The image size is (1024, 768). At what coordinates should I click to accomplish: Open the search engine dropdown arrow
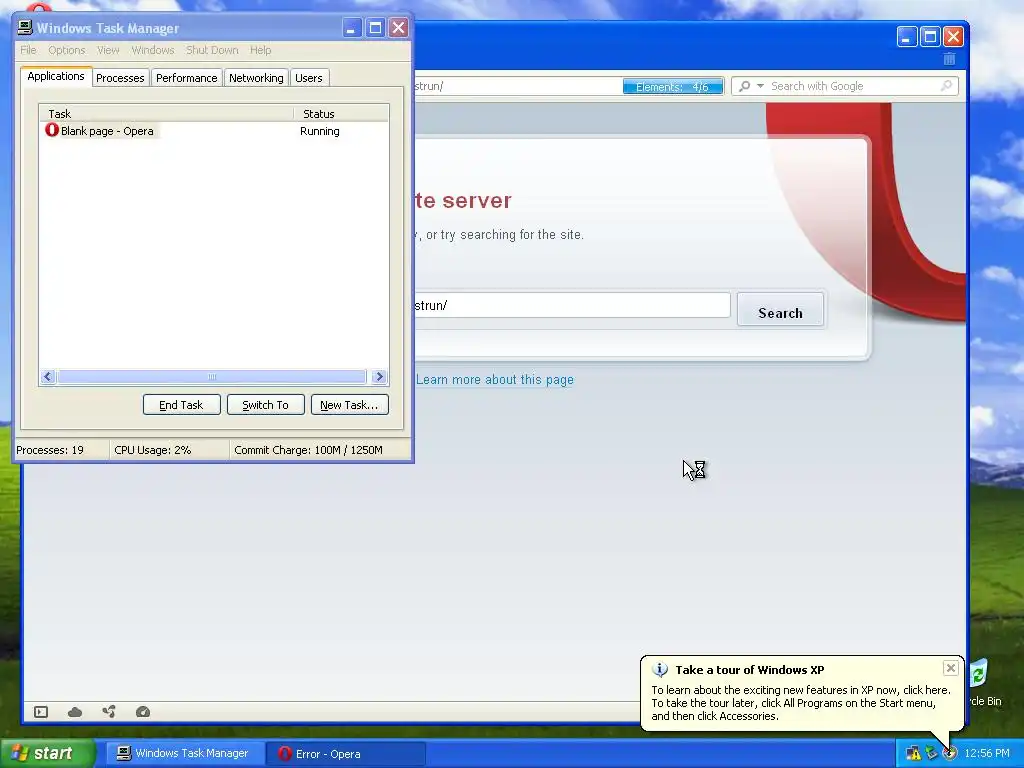coord(760,86)
